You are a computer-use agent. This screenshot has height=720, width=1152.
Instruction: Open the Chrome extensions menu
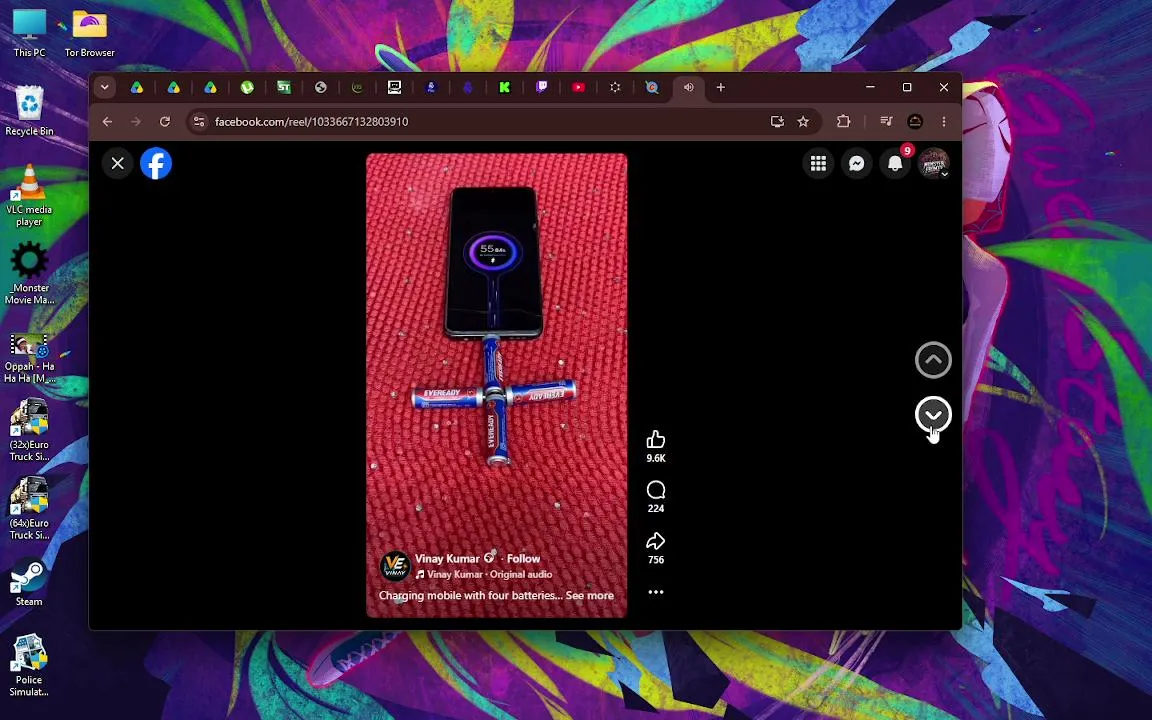843,121
